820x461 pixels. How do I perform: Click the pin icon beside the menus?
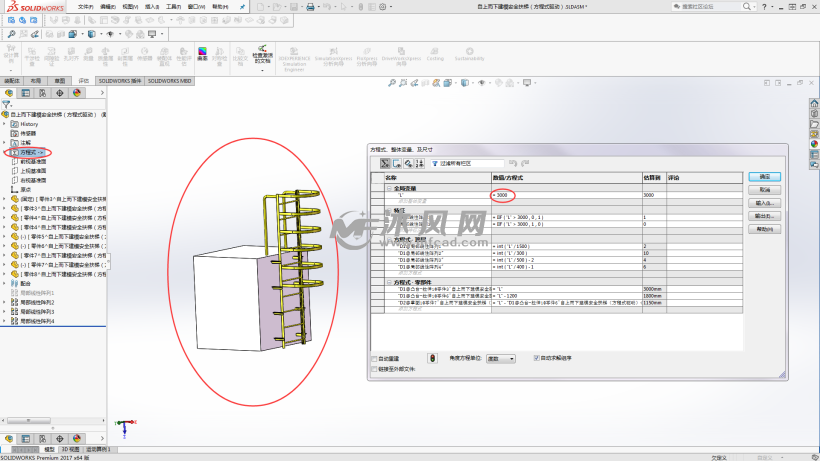pyautogui.click(x=242, y=7)
